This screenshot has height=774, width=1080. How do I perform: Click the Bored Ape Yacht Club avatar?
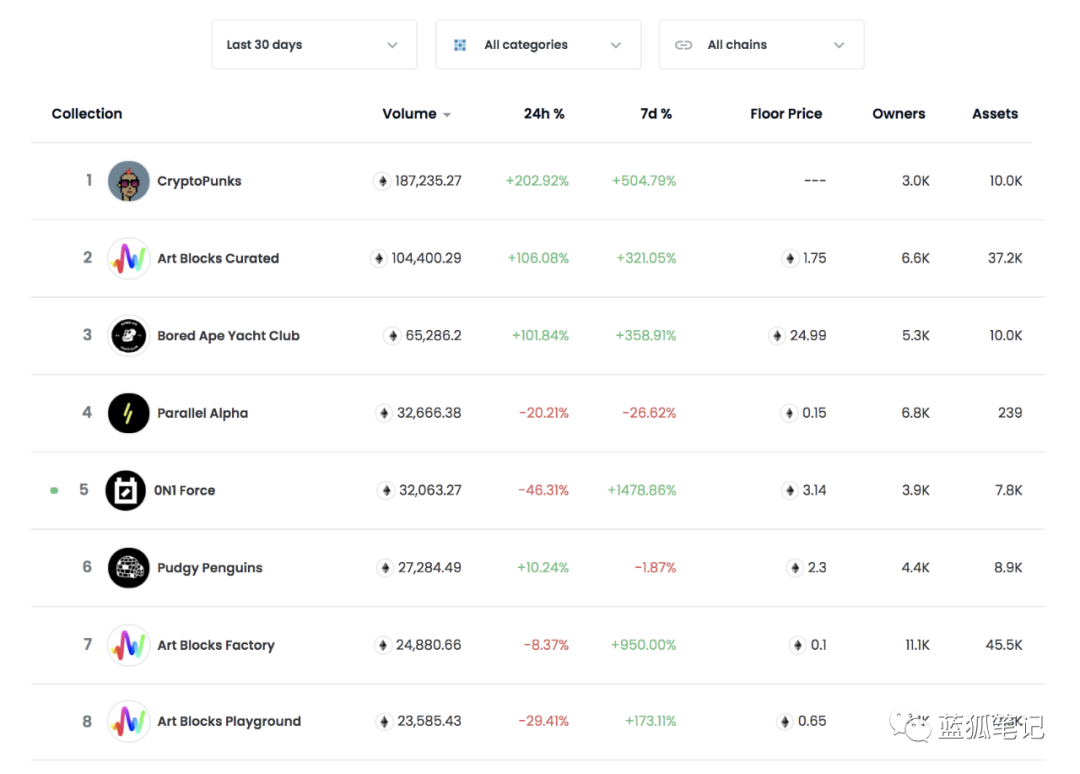(x=129, y=336)
